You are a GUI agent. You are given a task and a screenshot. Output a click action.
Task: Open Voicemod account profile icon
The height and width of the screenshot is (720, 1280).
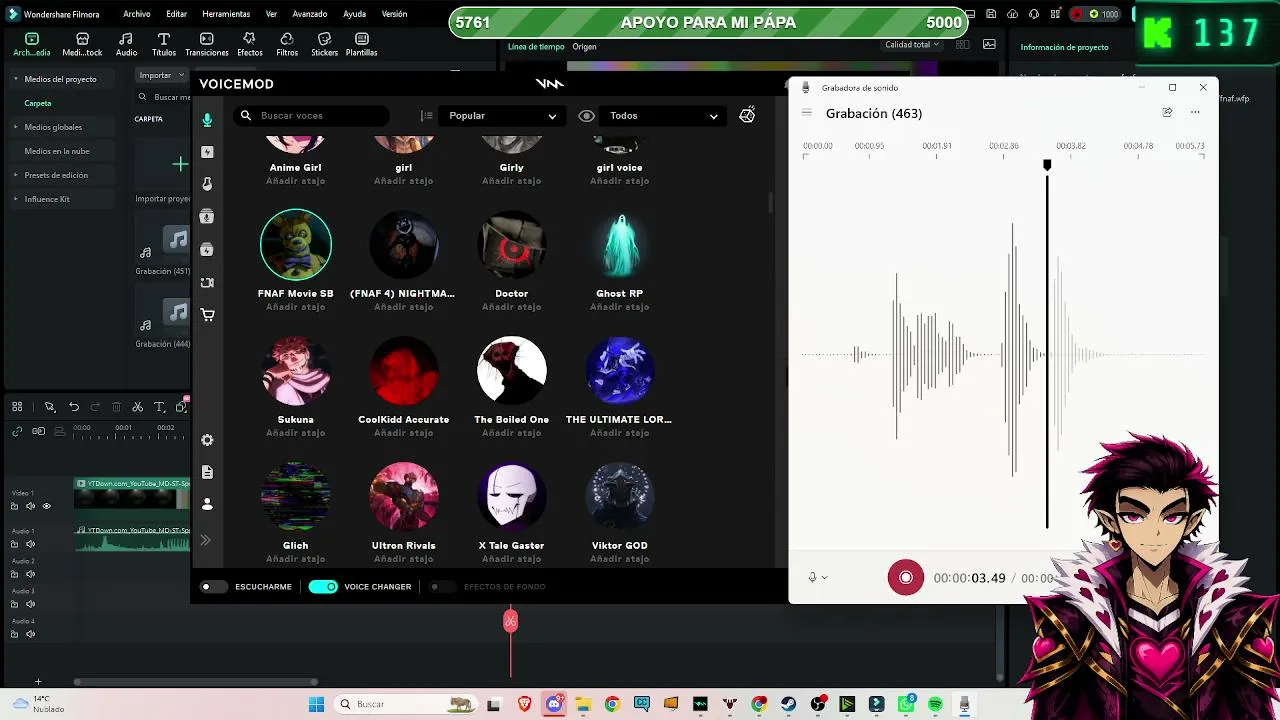coord(207,504)
